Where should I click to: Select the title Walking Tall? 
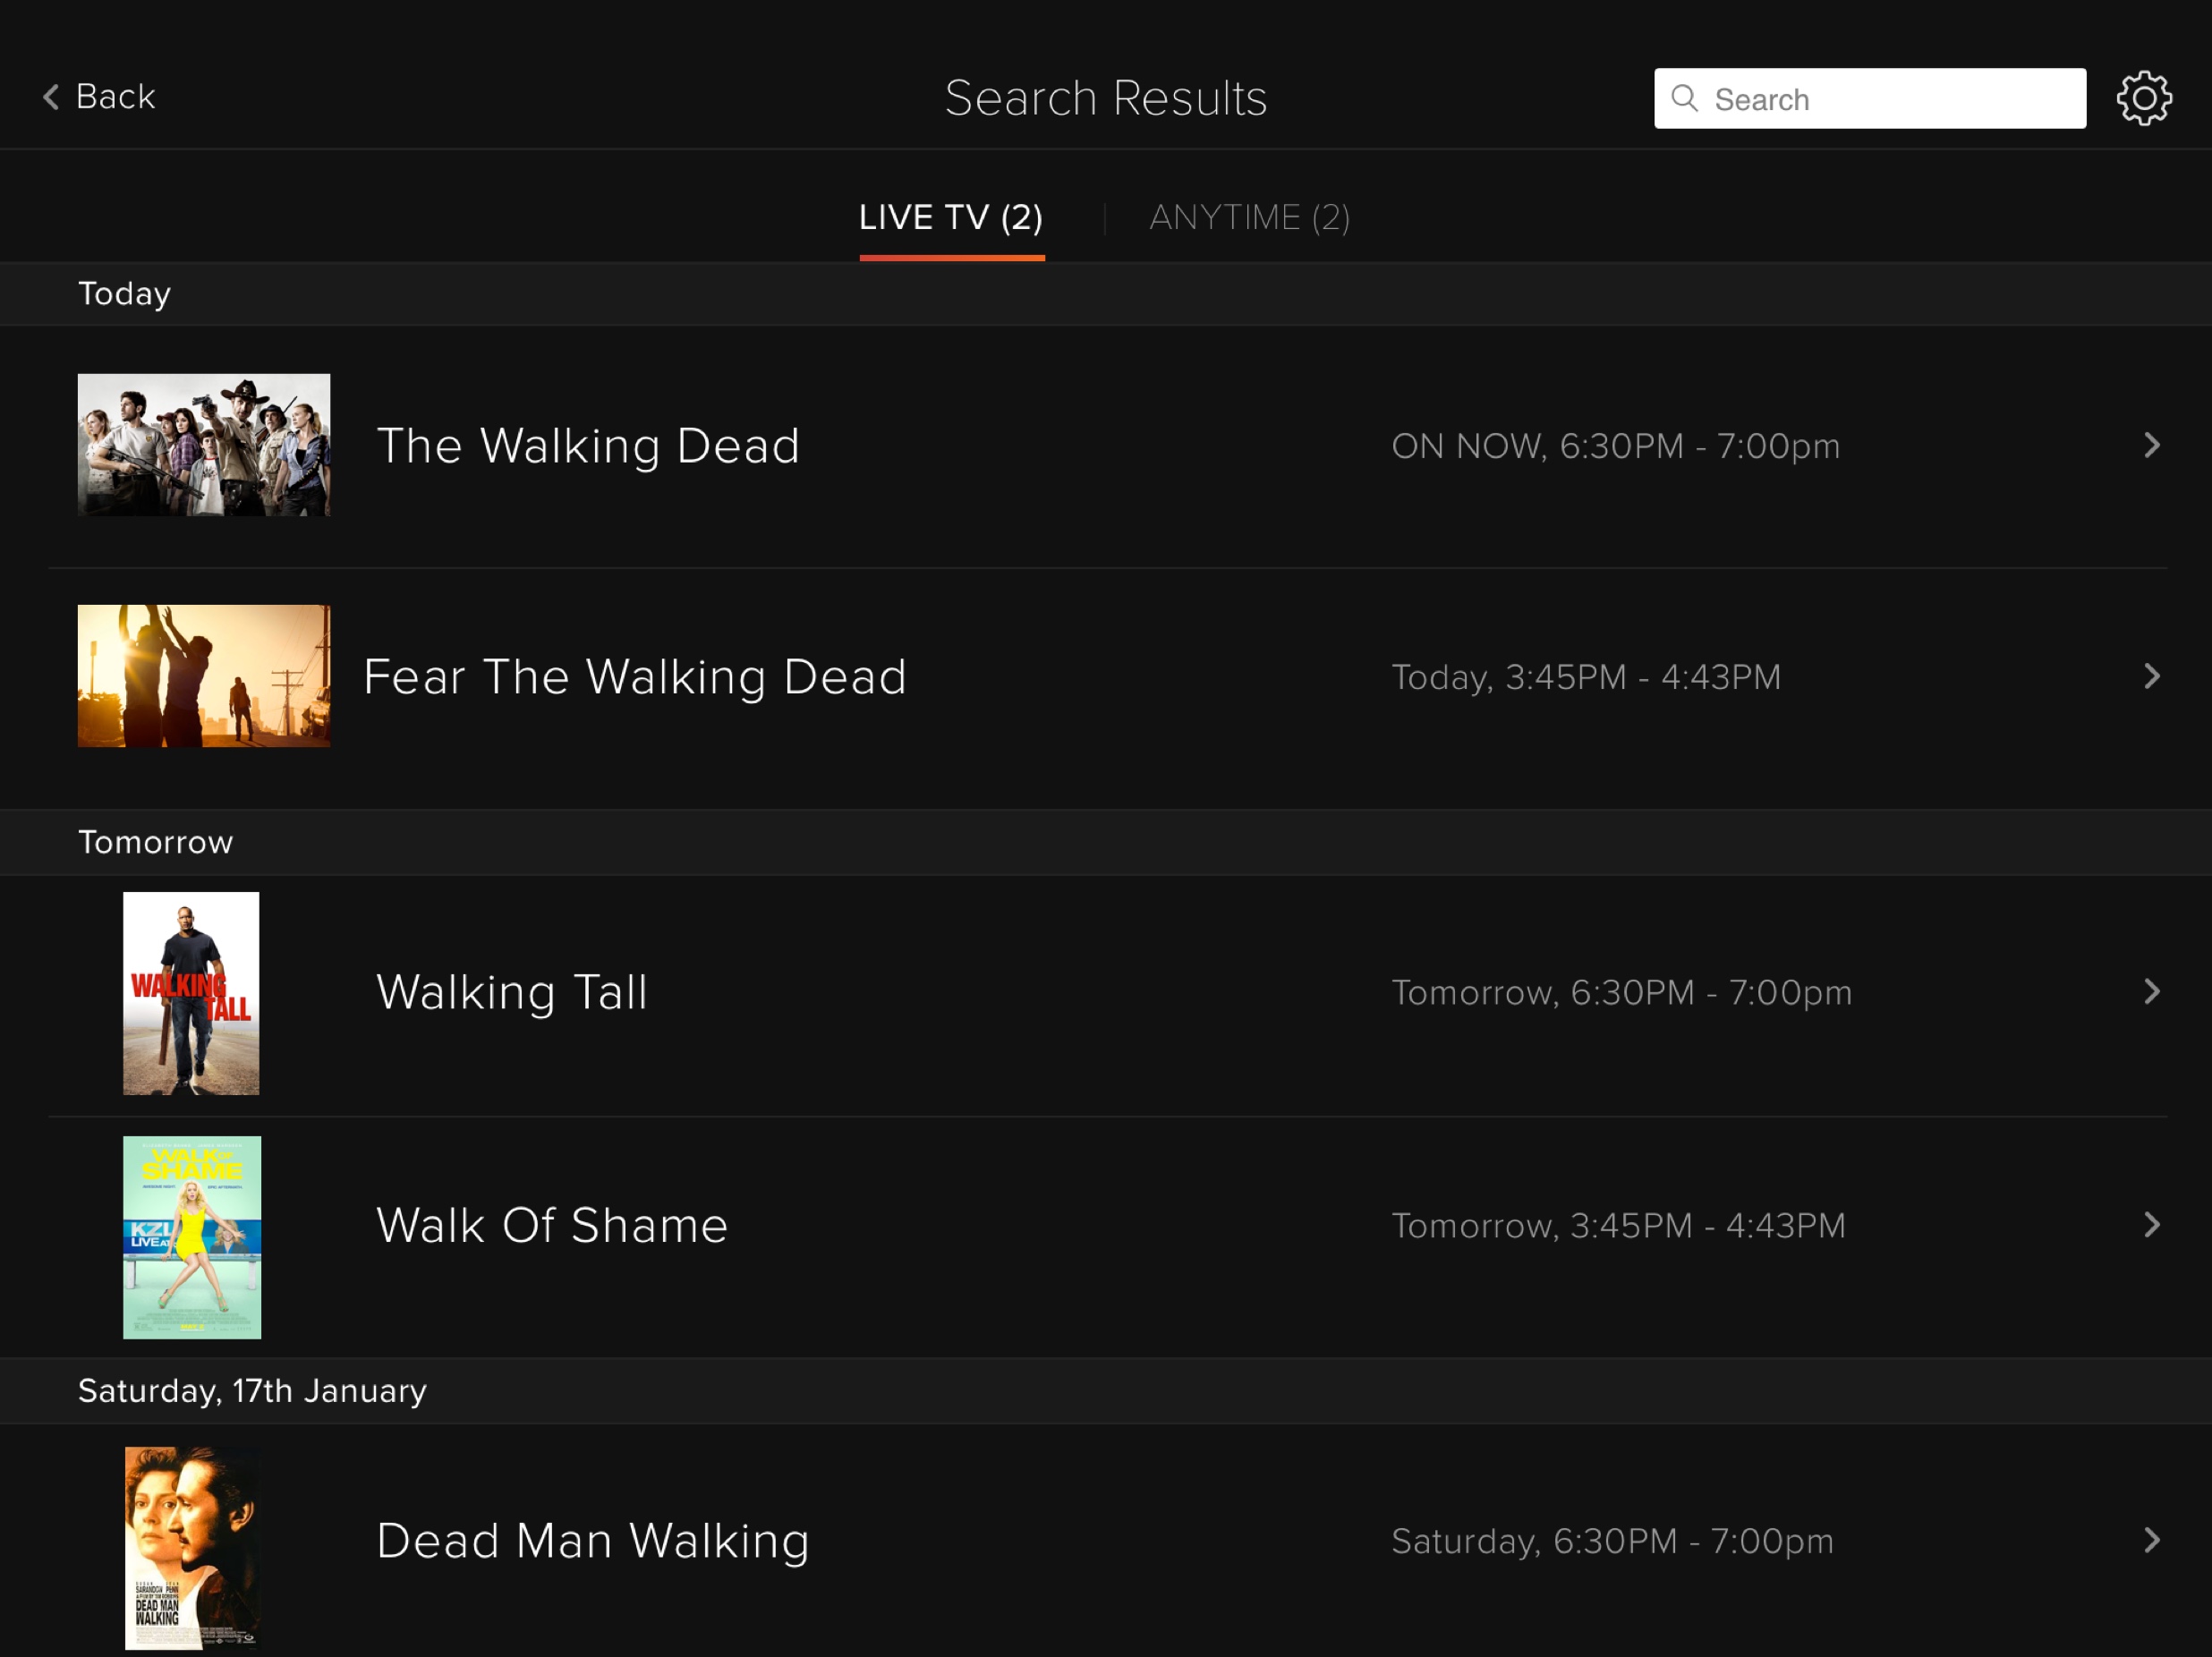(512, 993)
